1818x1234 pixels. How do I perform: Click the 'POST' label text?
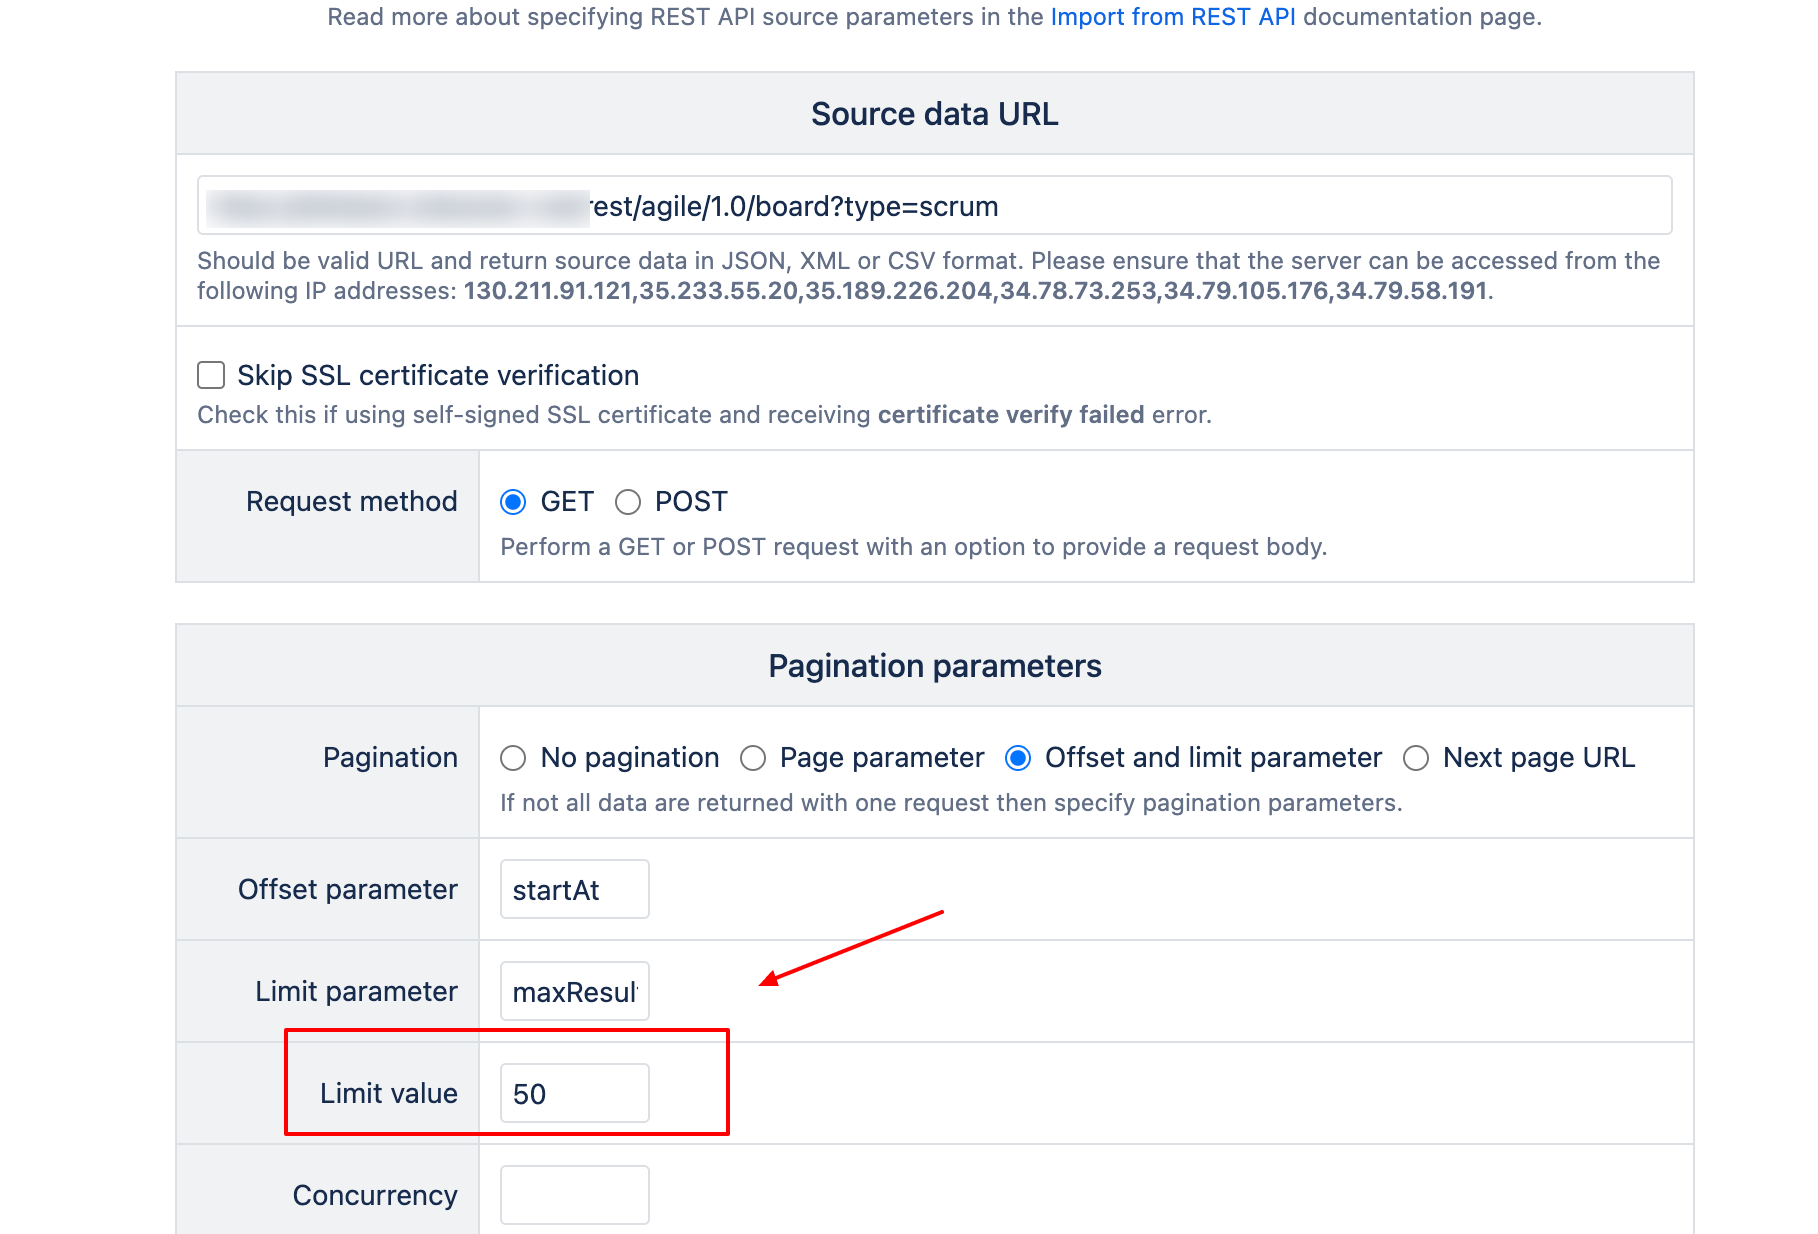coord(691,502)
